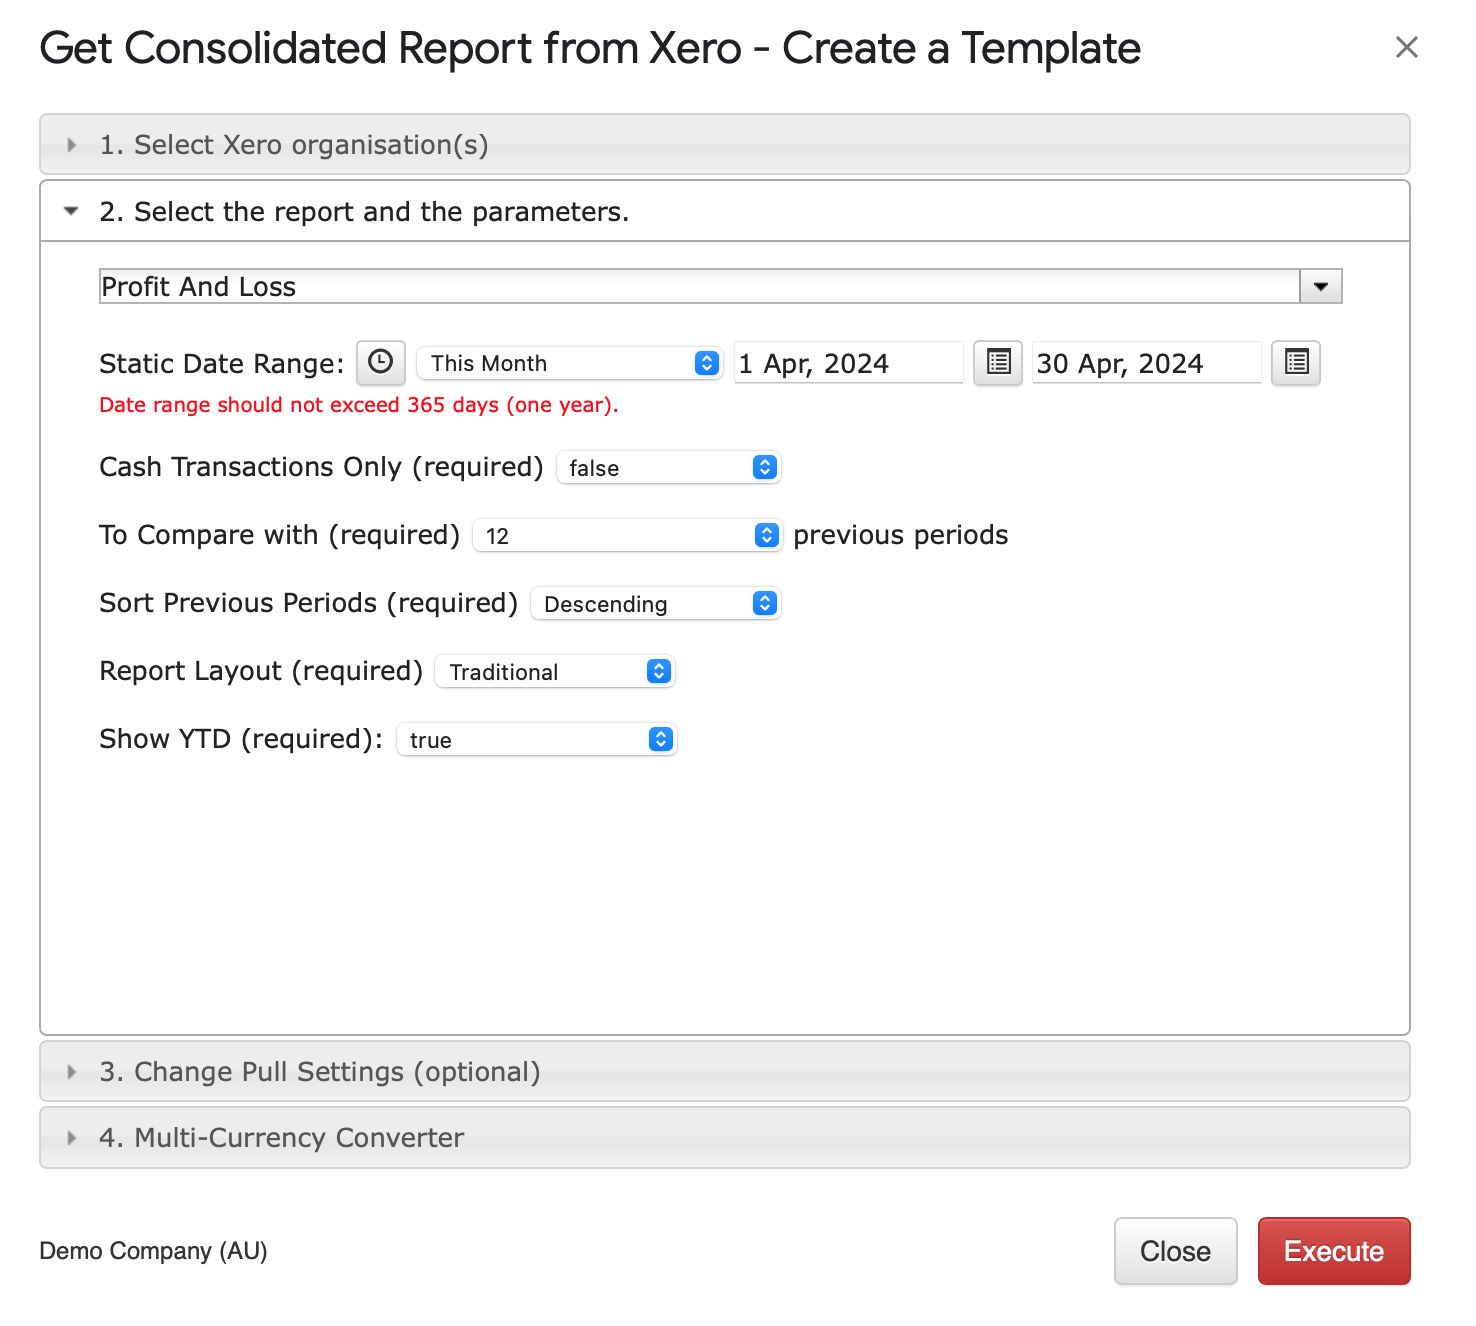Click the clock icon beside Static Date Range

pos(381,362)
